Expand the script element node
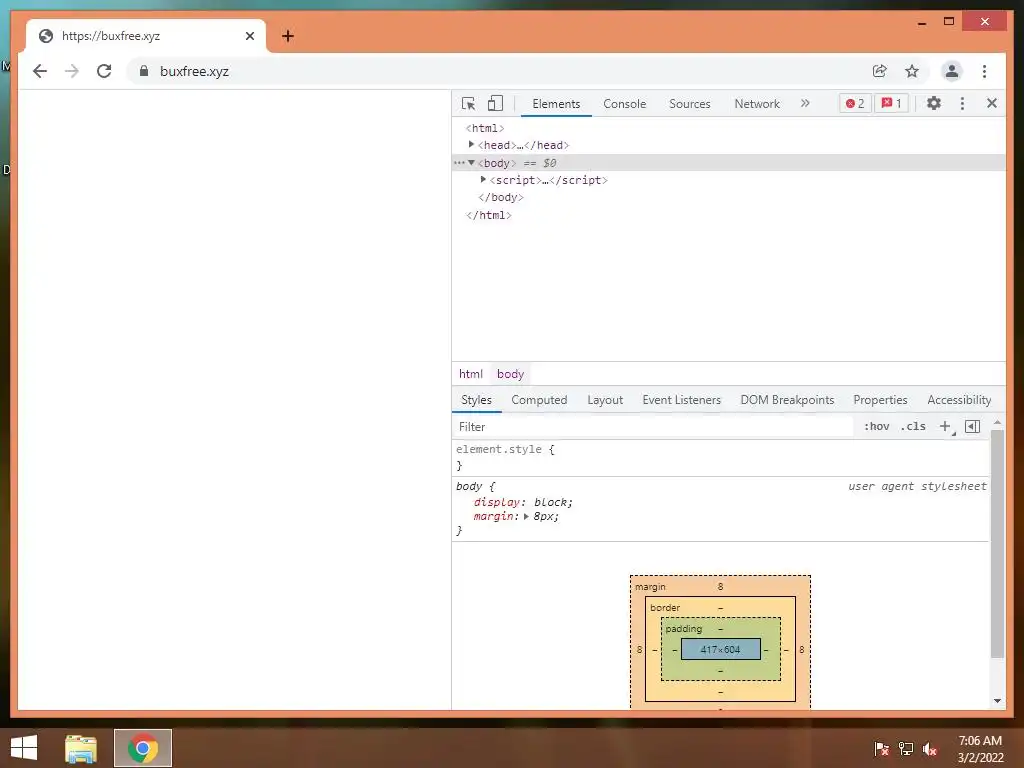 point(483,180)
